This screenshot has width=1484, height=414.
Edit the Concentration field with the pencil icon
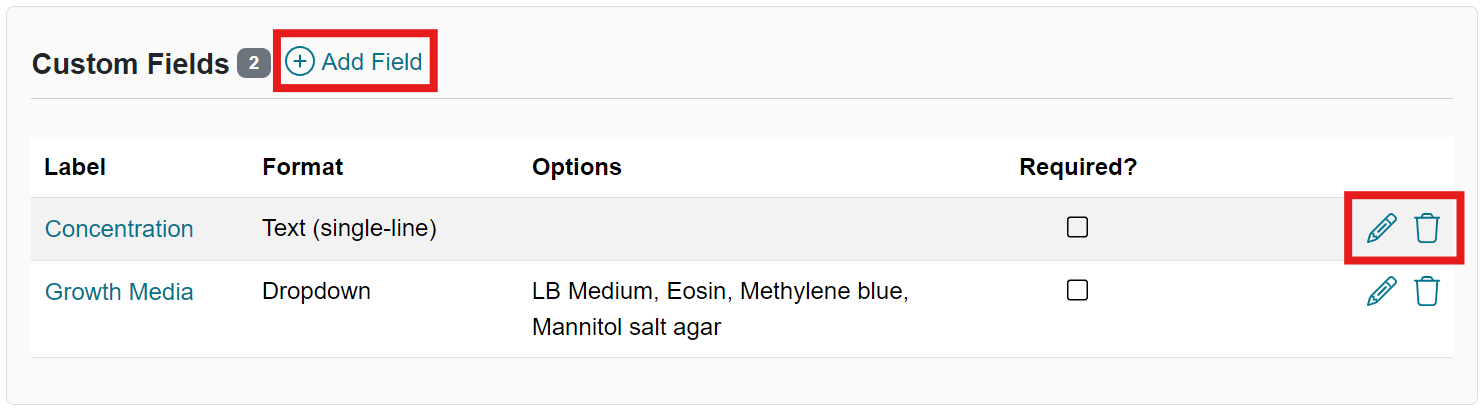point(1381,229)
